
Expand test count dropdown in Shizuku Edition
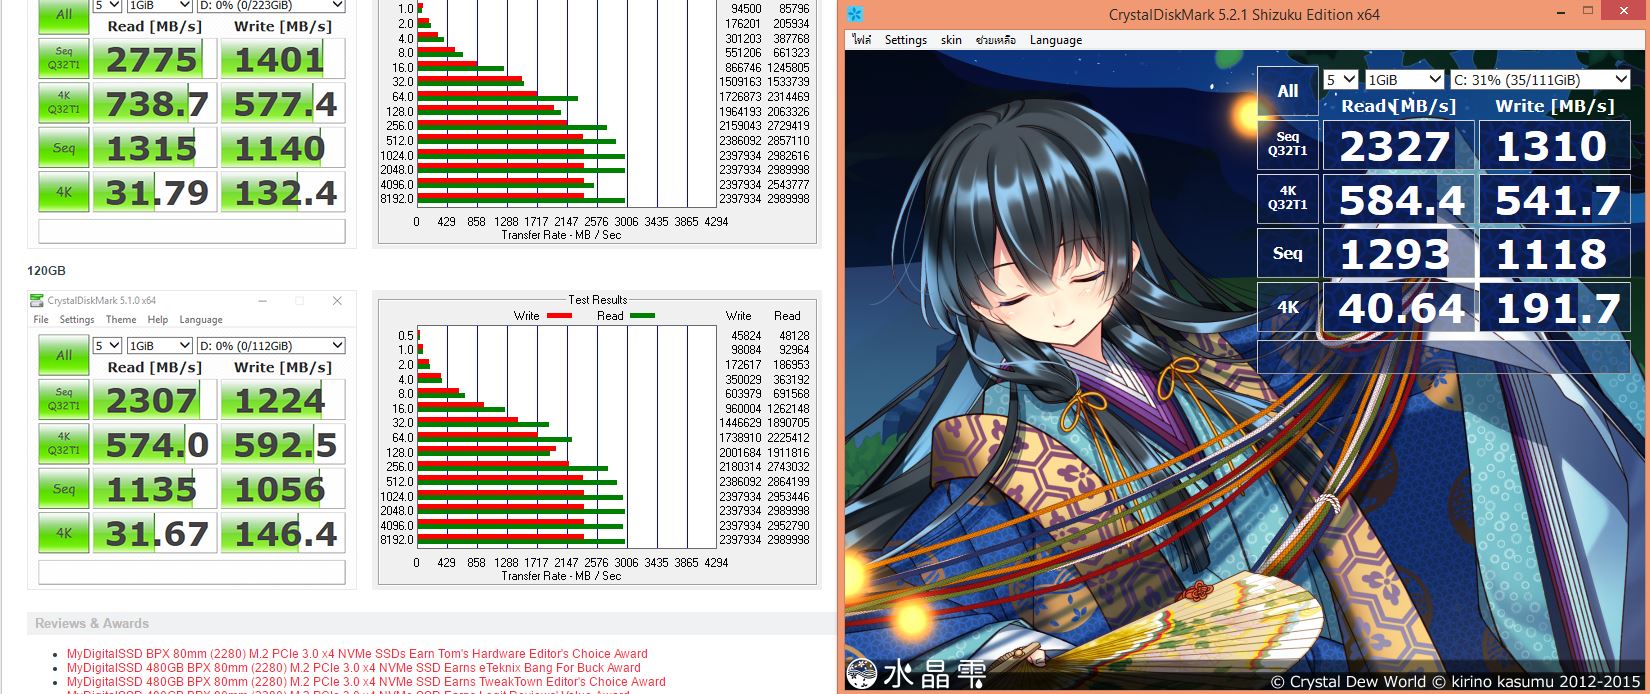click(1340, 80)
